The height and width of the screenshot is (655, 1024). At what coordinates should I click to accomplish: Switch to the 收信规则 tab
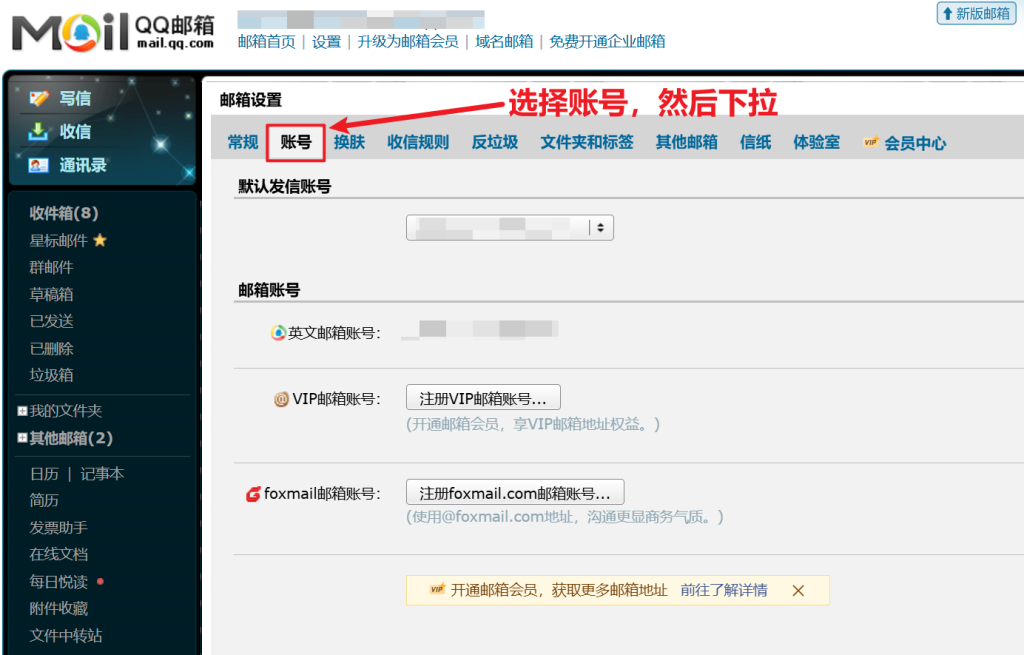point(418,142)
